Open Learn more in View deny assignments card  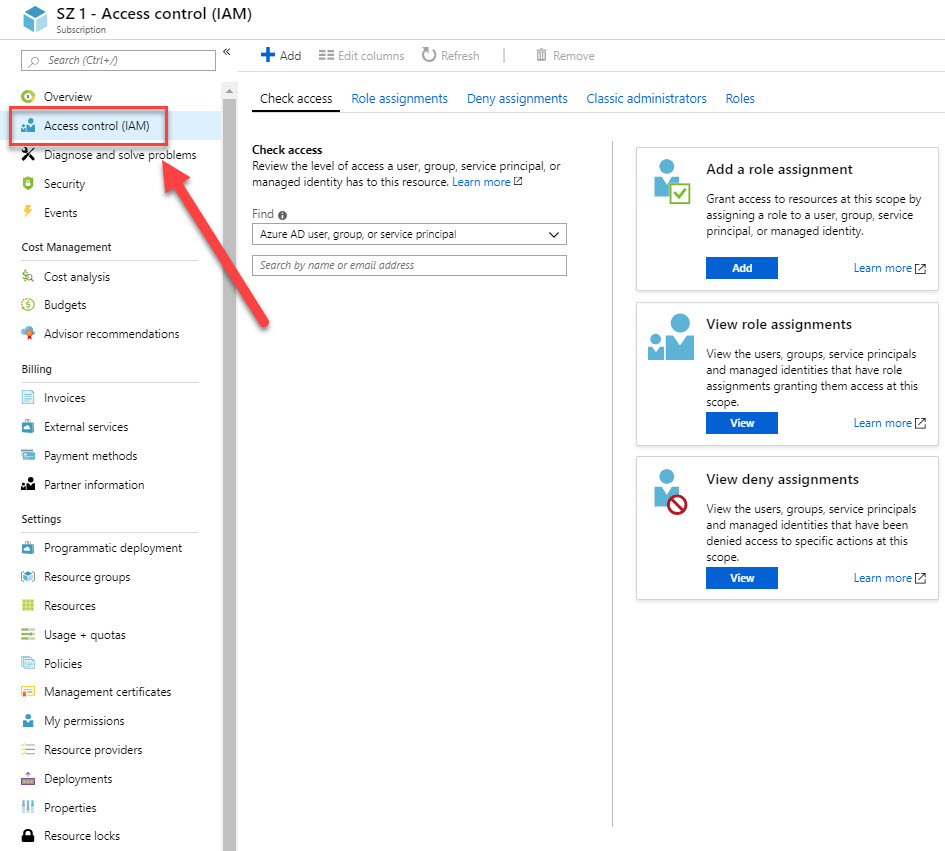click(x=889, y=578)
